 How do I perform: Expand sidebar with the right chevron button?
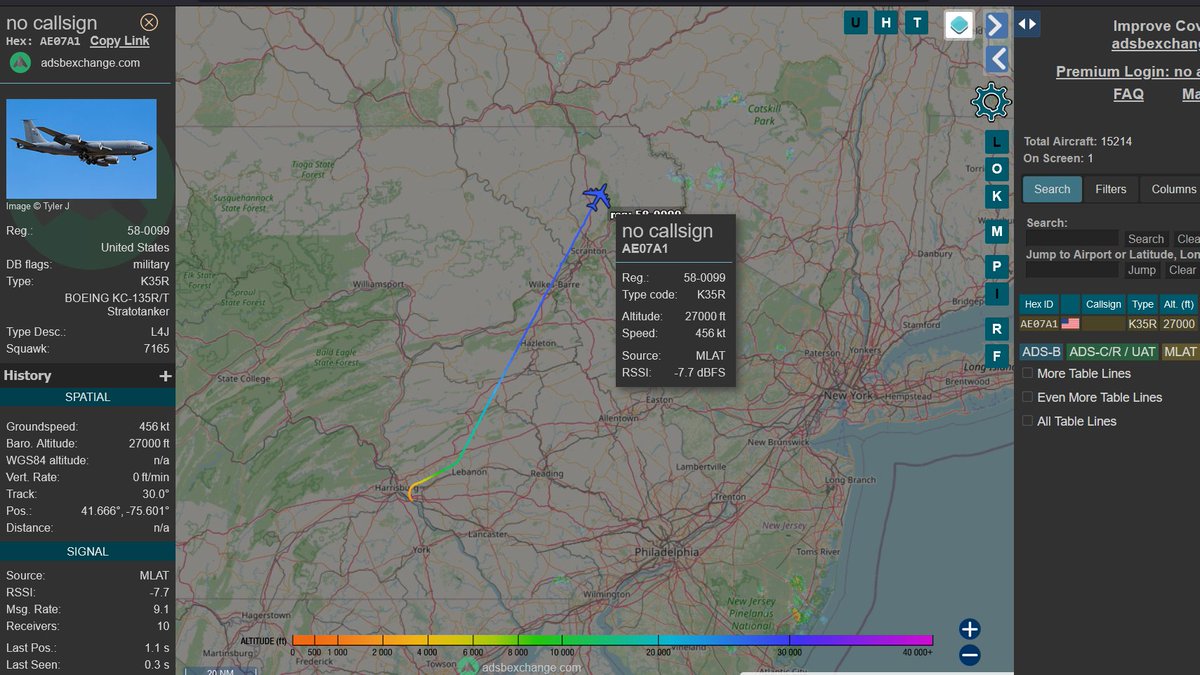[996, 25]
